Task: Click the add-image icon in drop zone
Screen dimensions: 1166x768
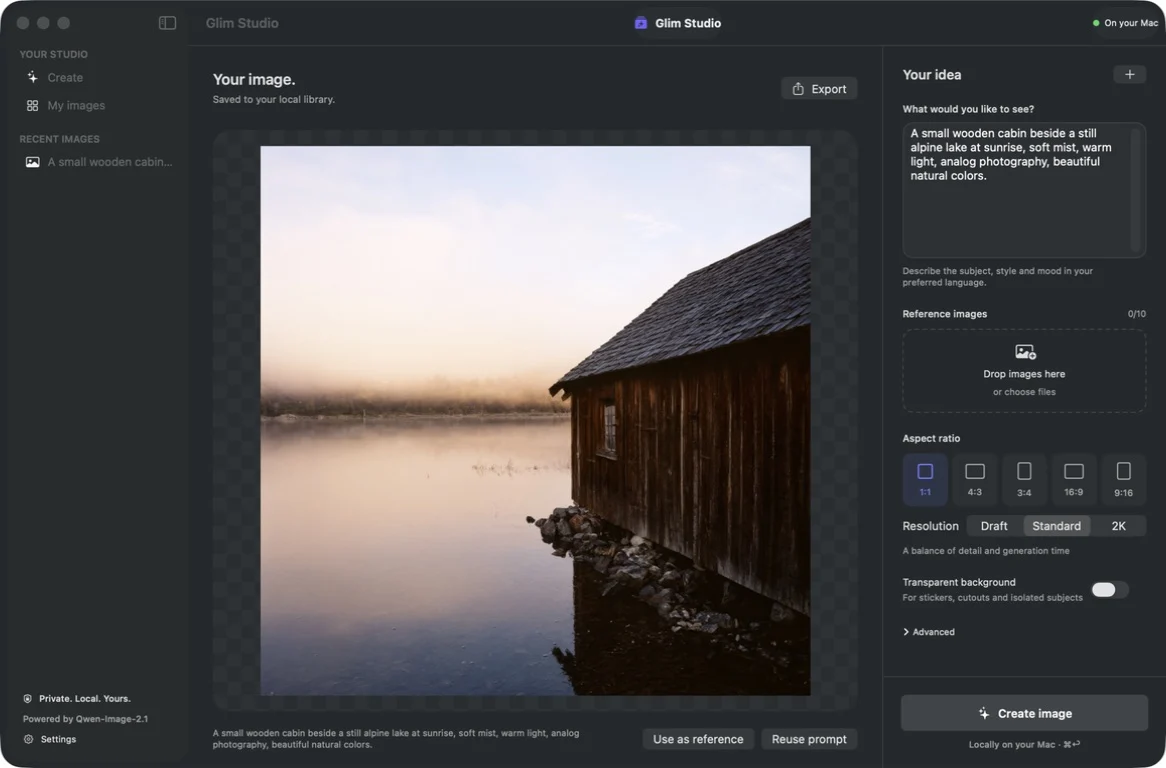Action: (1025, 352)
